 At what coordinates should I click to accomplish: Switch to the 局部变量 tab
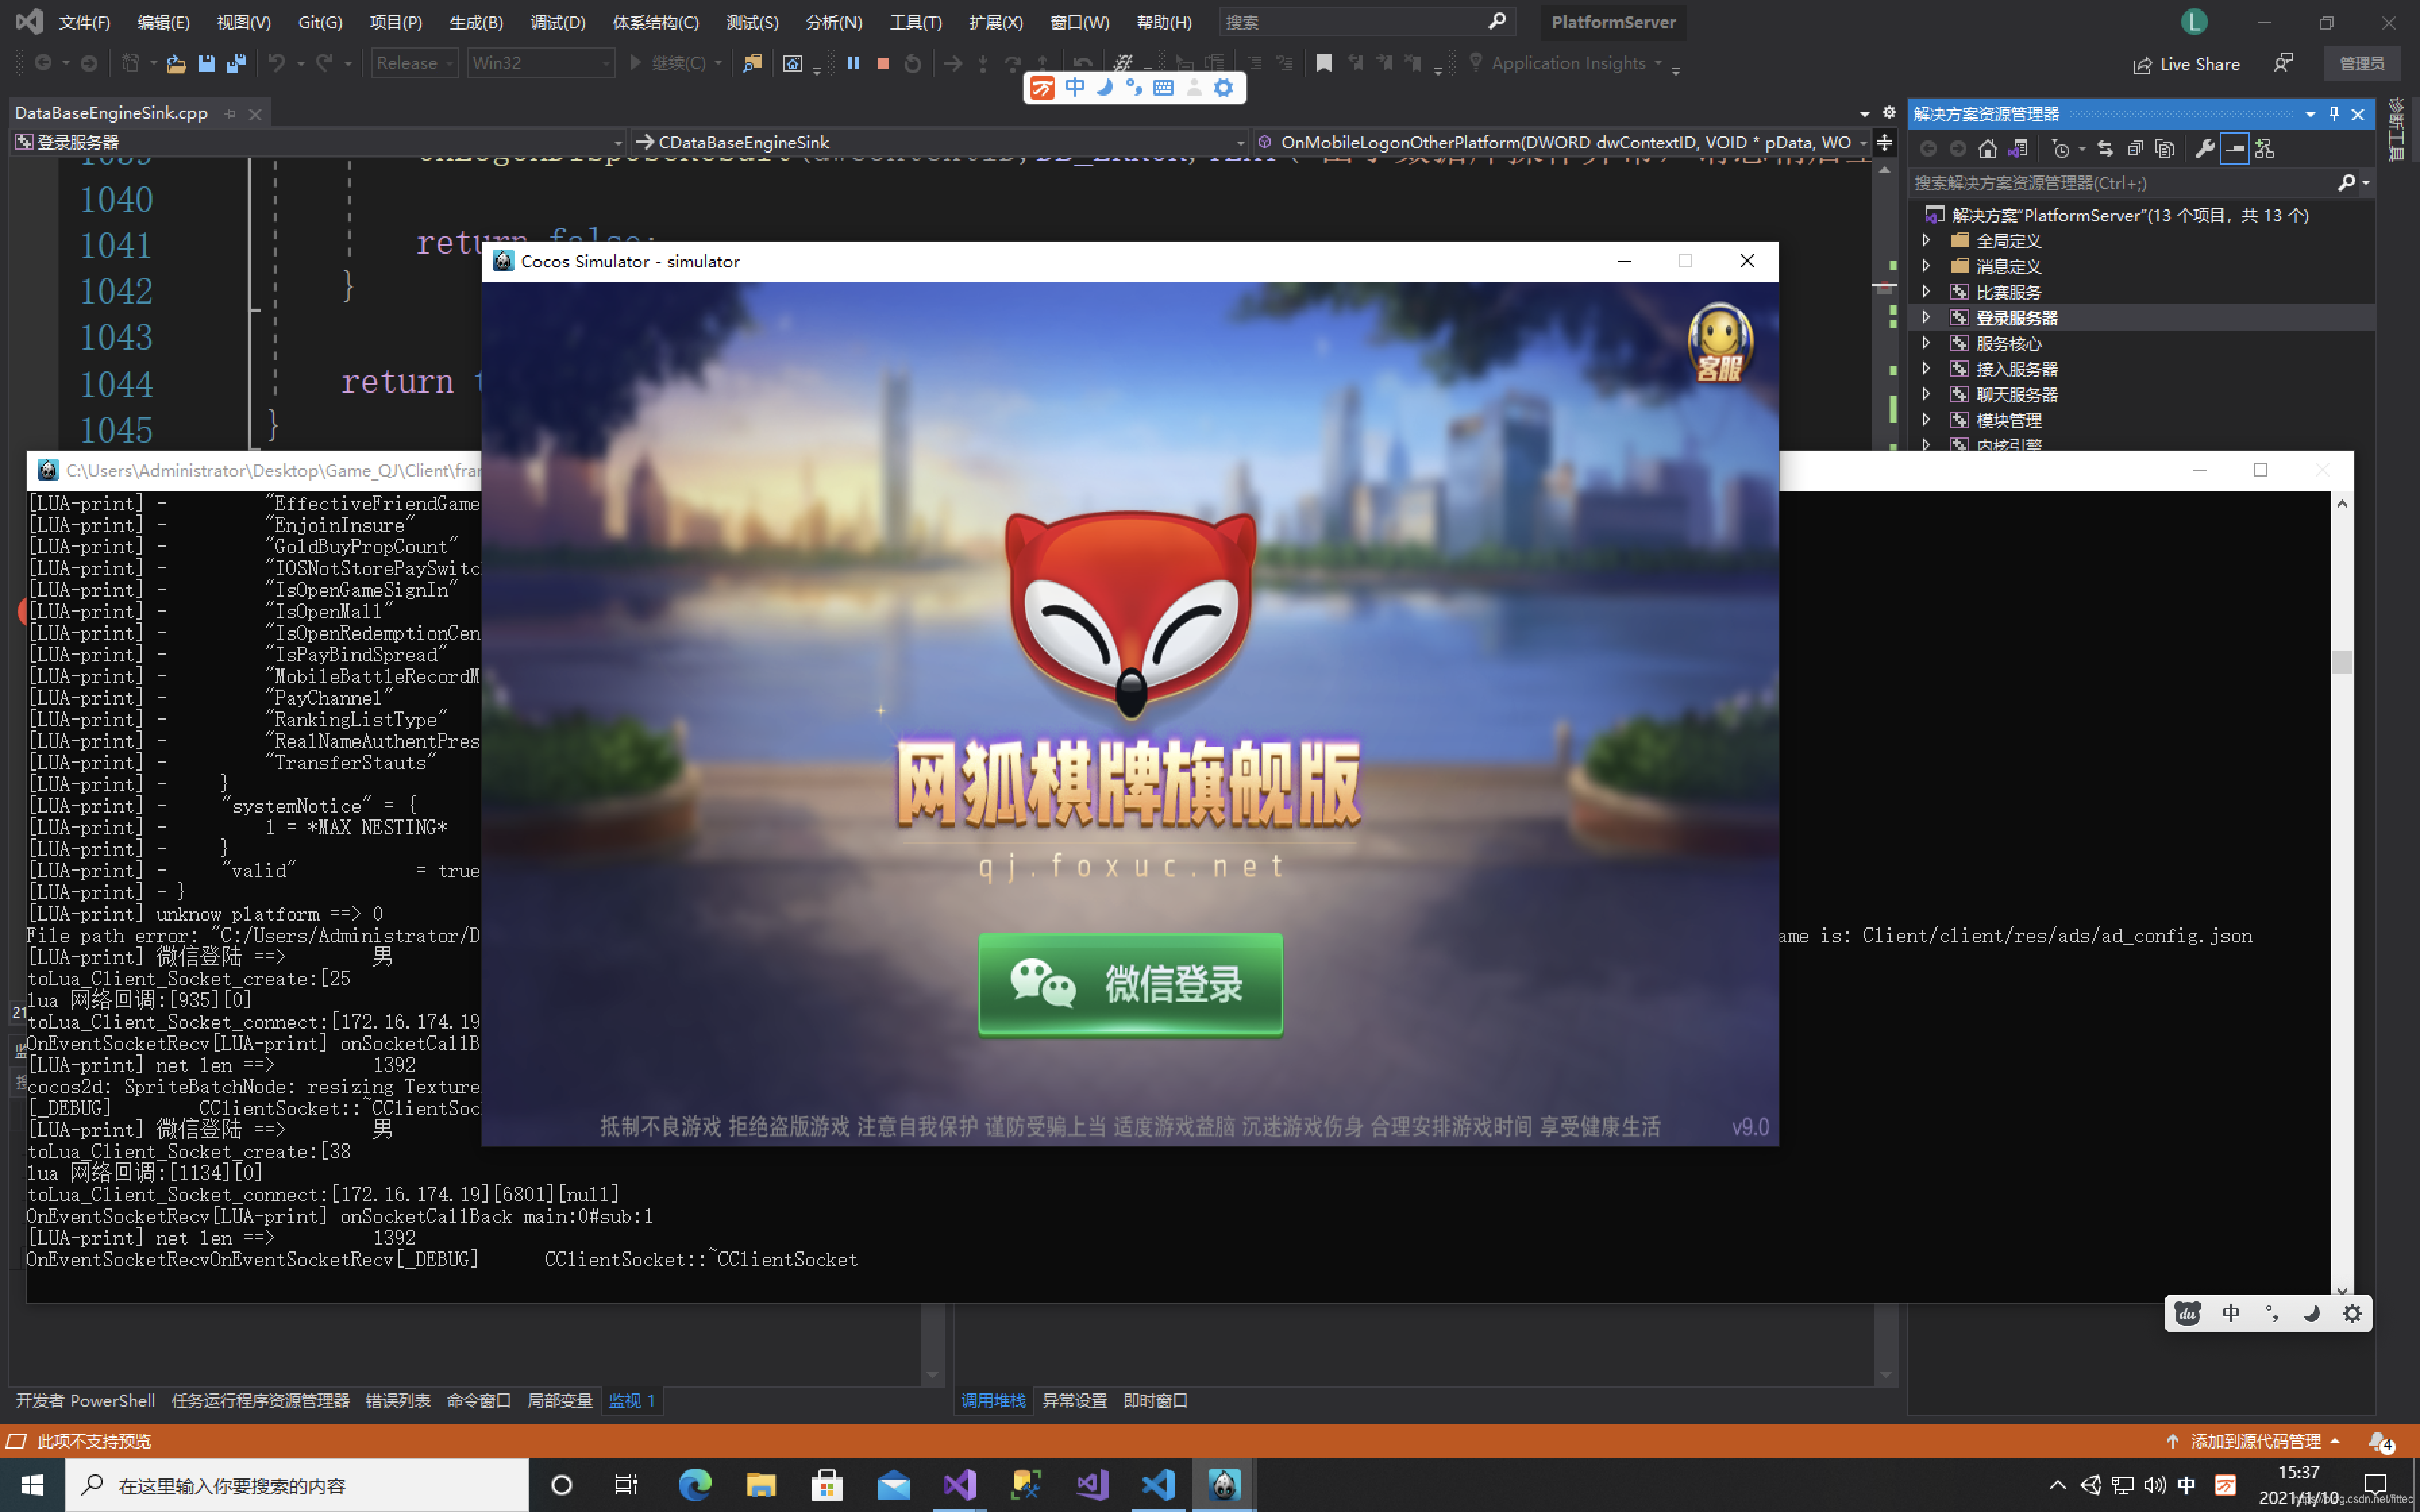point(559,1400)
